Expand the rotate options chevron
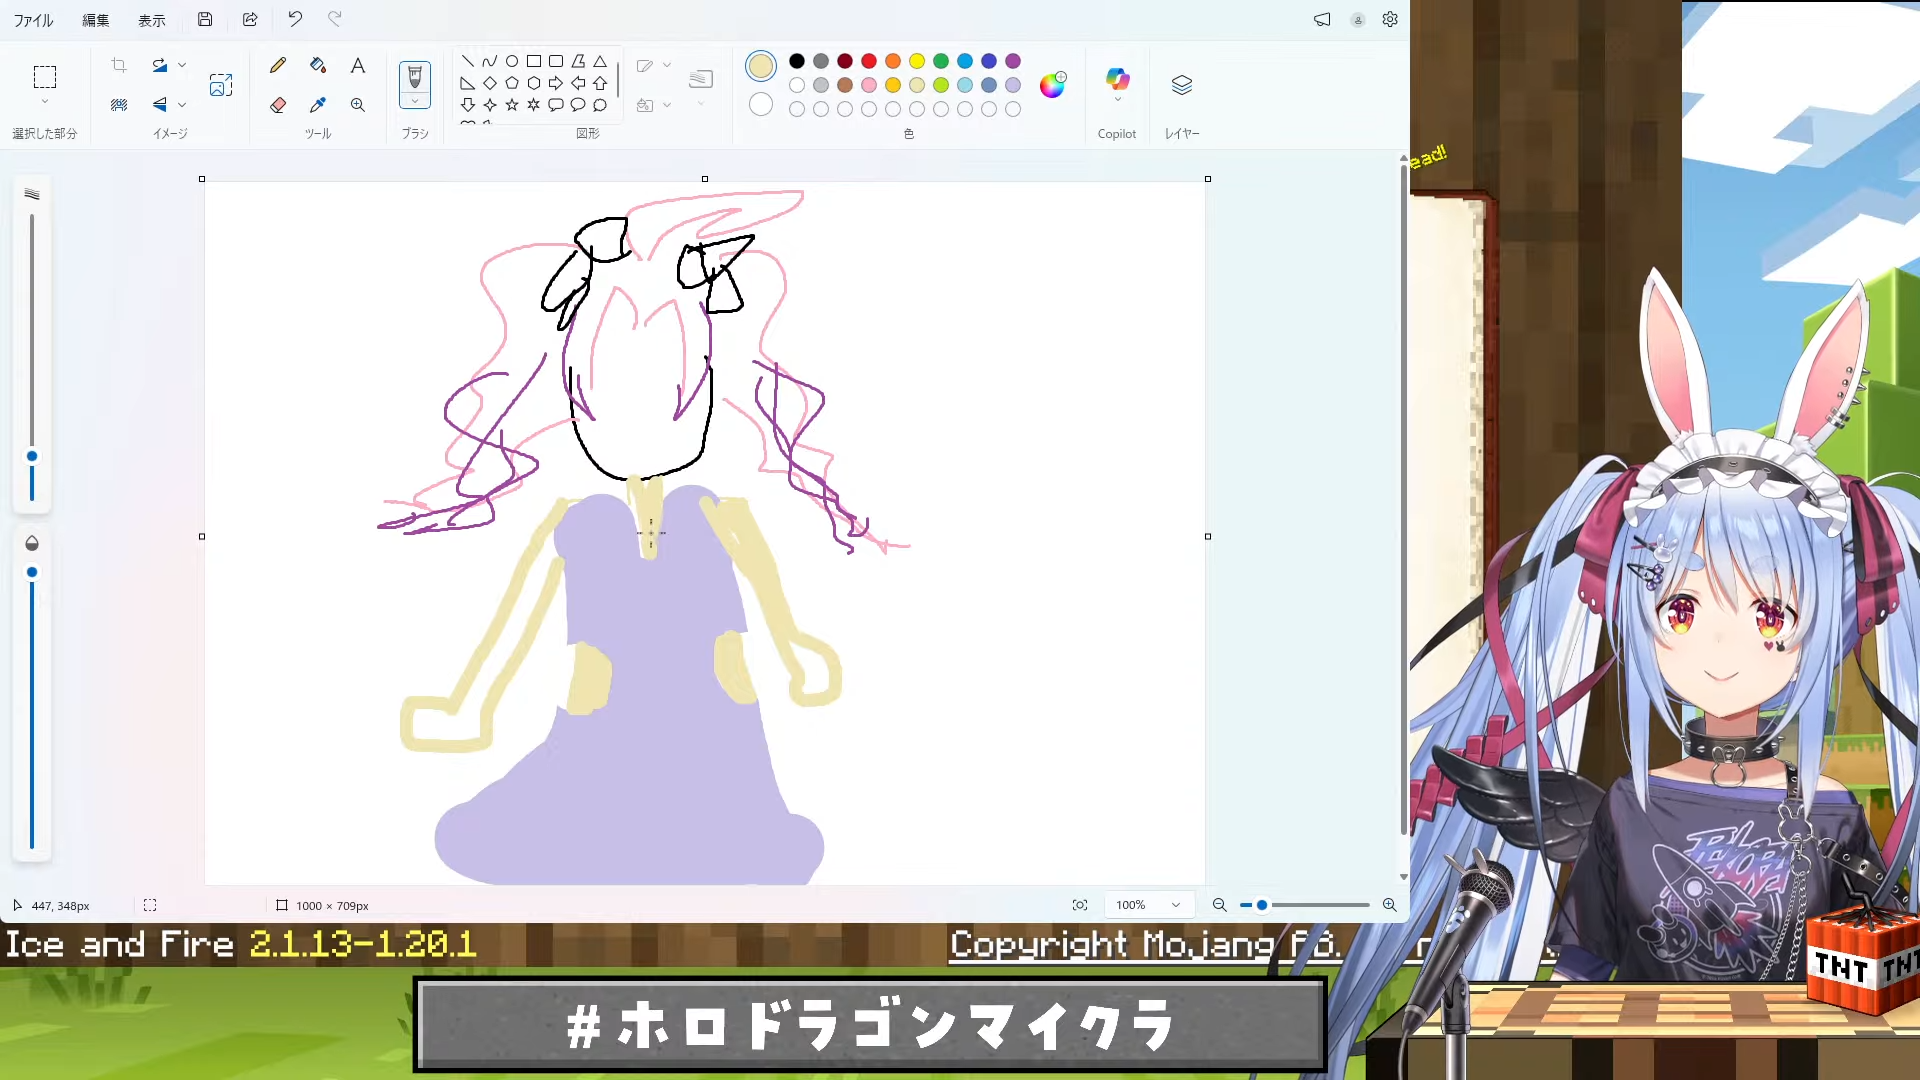 182,65
